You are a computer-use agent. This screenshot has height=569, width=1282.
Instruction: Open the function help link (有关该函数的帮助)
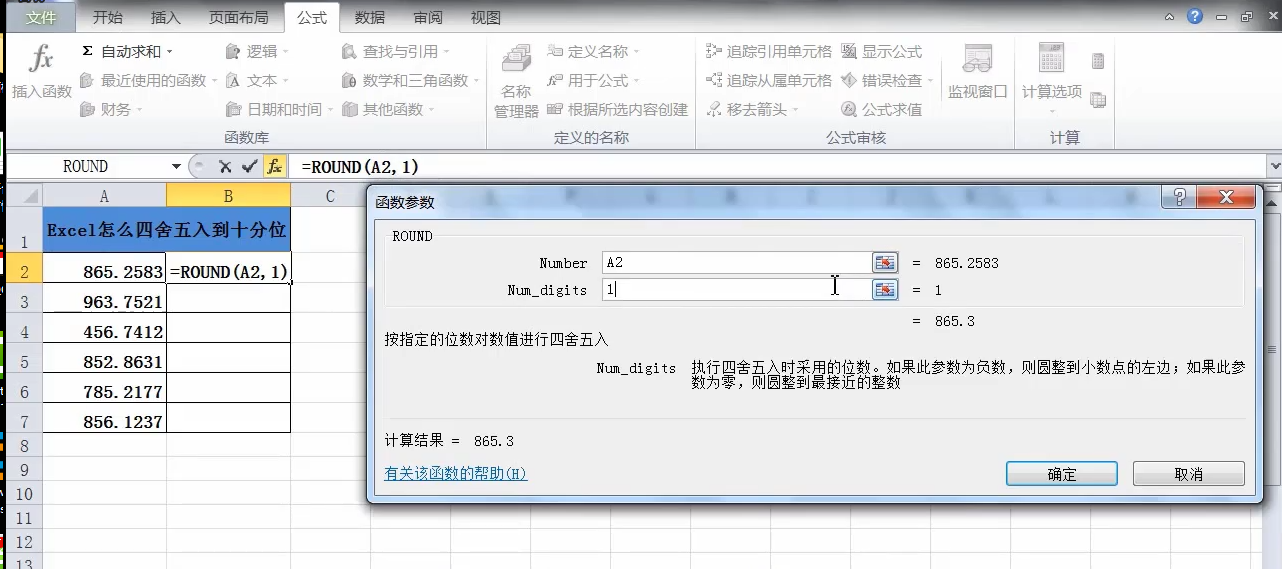455,474
